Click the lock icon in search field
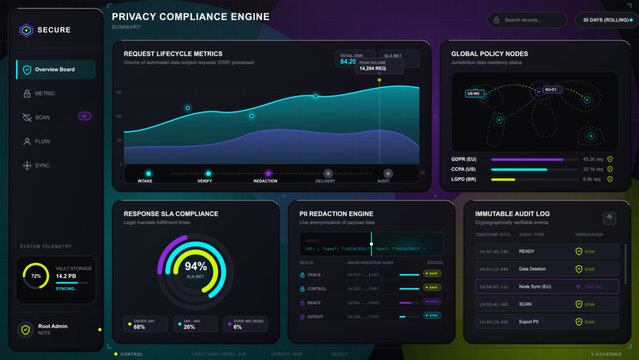 point(496,20)
